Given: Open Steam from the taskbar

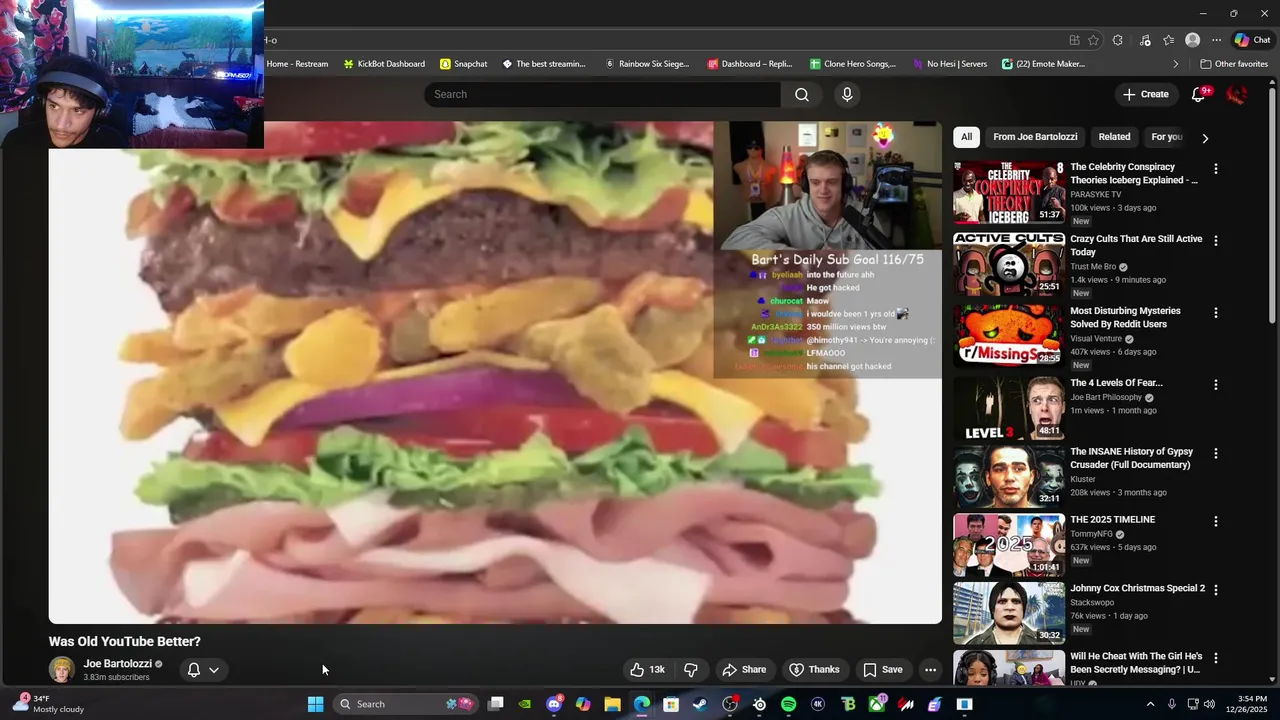Looking at the screenshot, I should [x=700, y=704].
